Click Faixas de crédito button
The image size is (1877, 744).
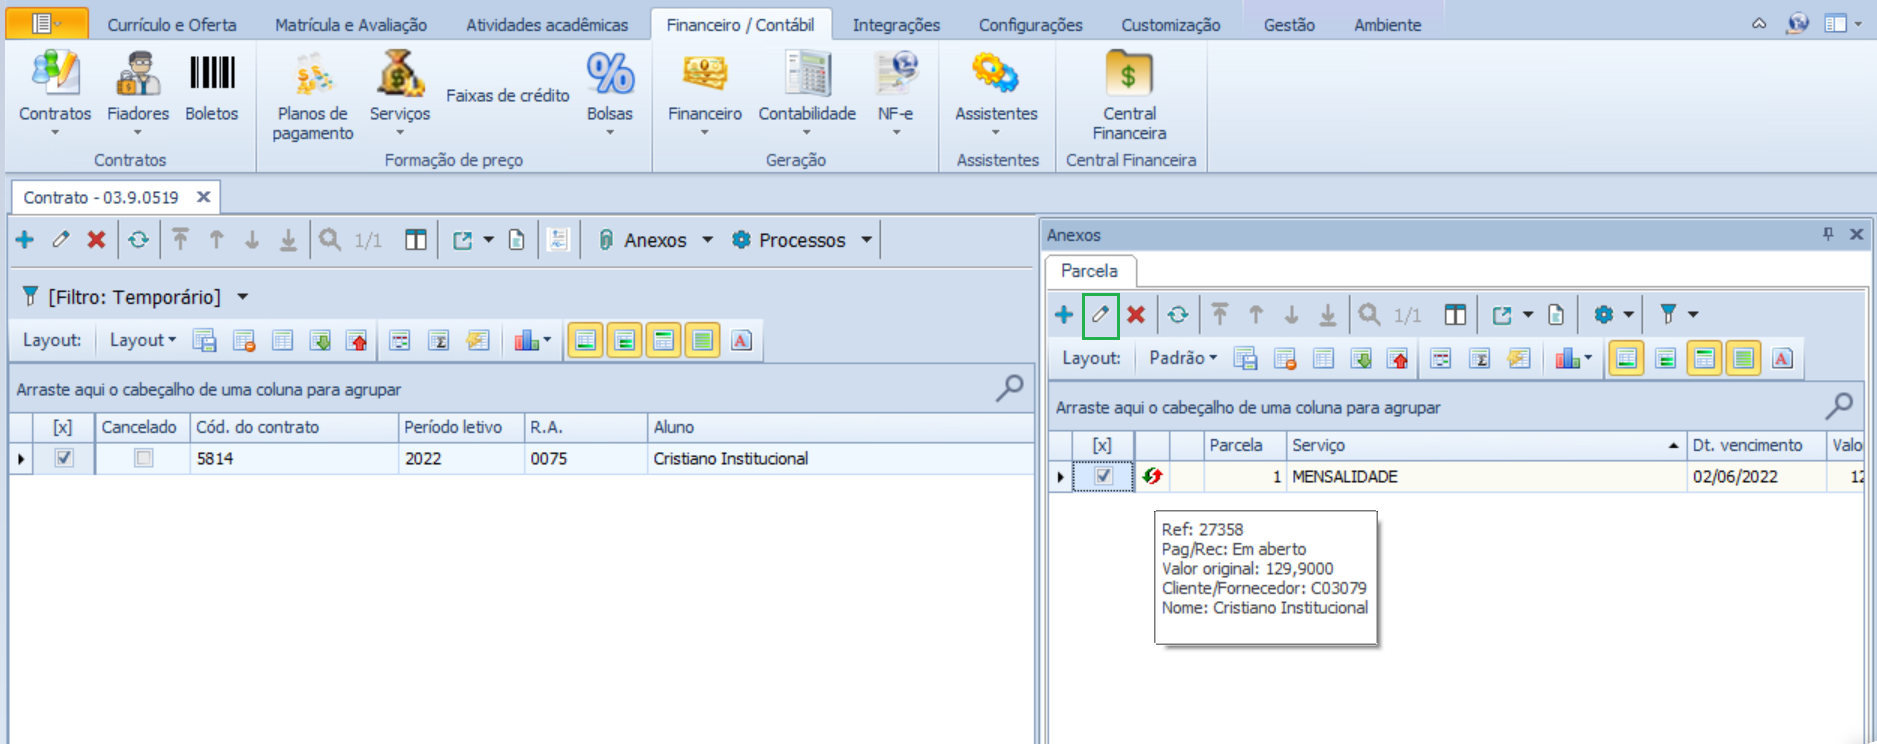click(x=508, y=95)
